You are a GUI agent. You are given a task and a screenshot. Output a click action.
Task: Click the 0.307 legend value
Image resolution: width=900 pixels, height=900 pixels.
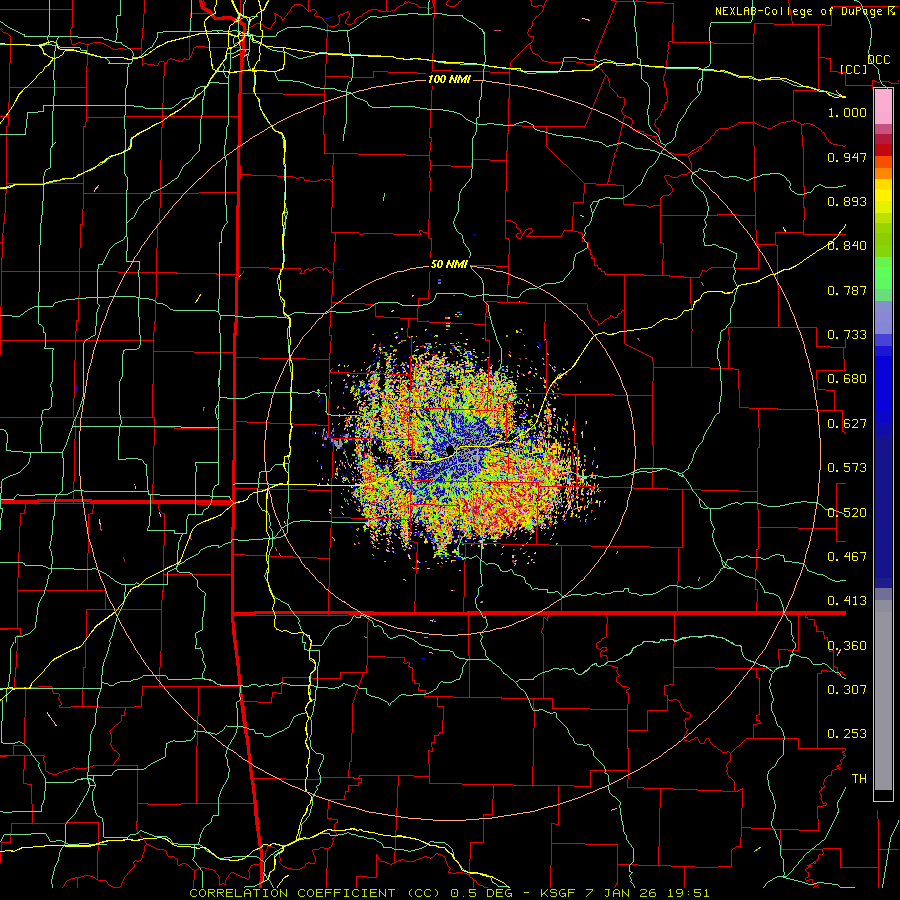click(x=847, y=690)
